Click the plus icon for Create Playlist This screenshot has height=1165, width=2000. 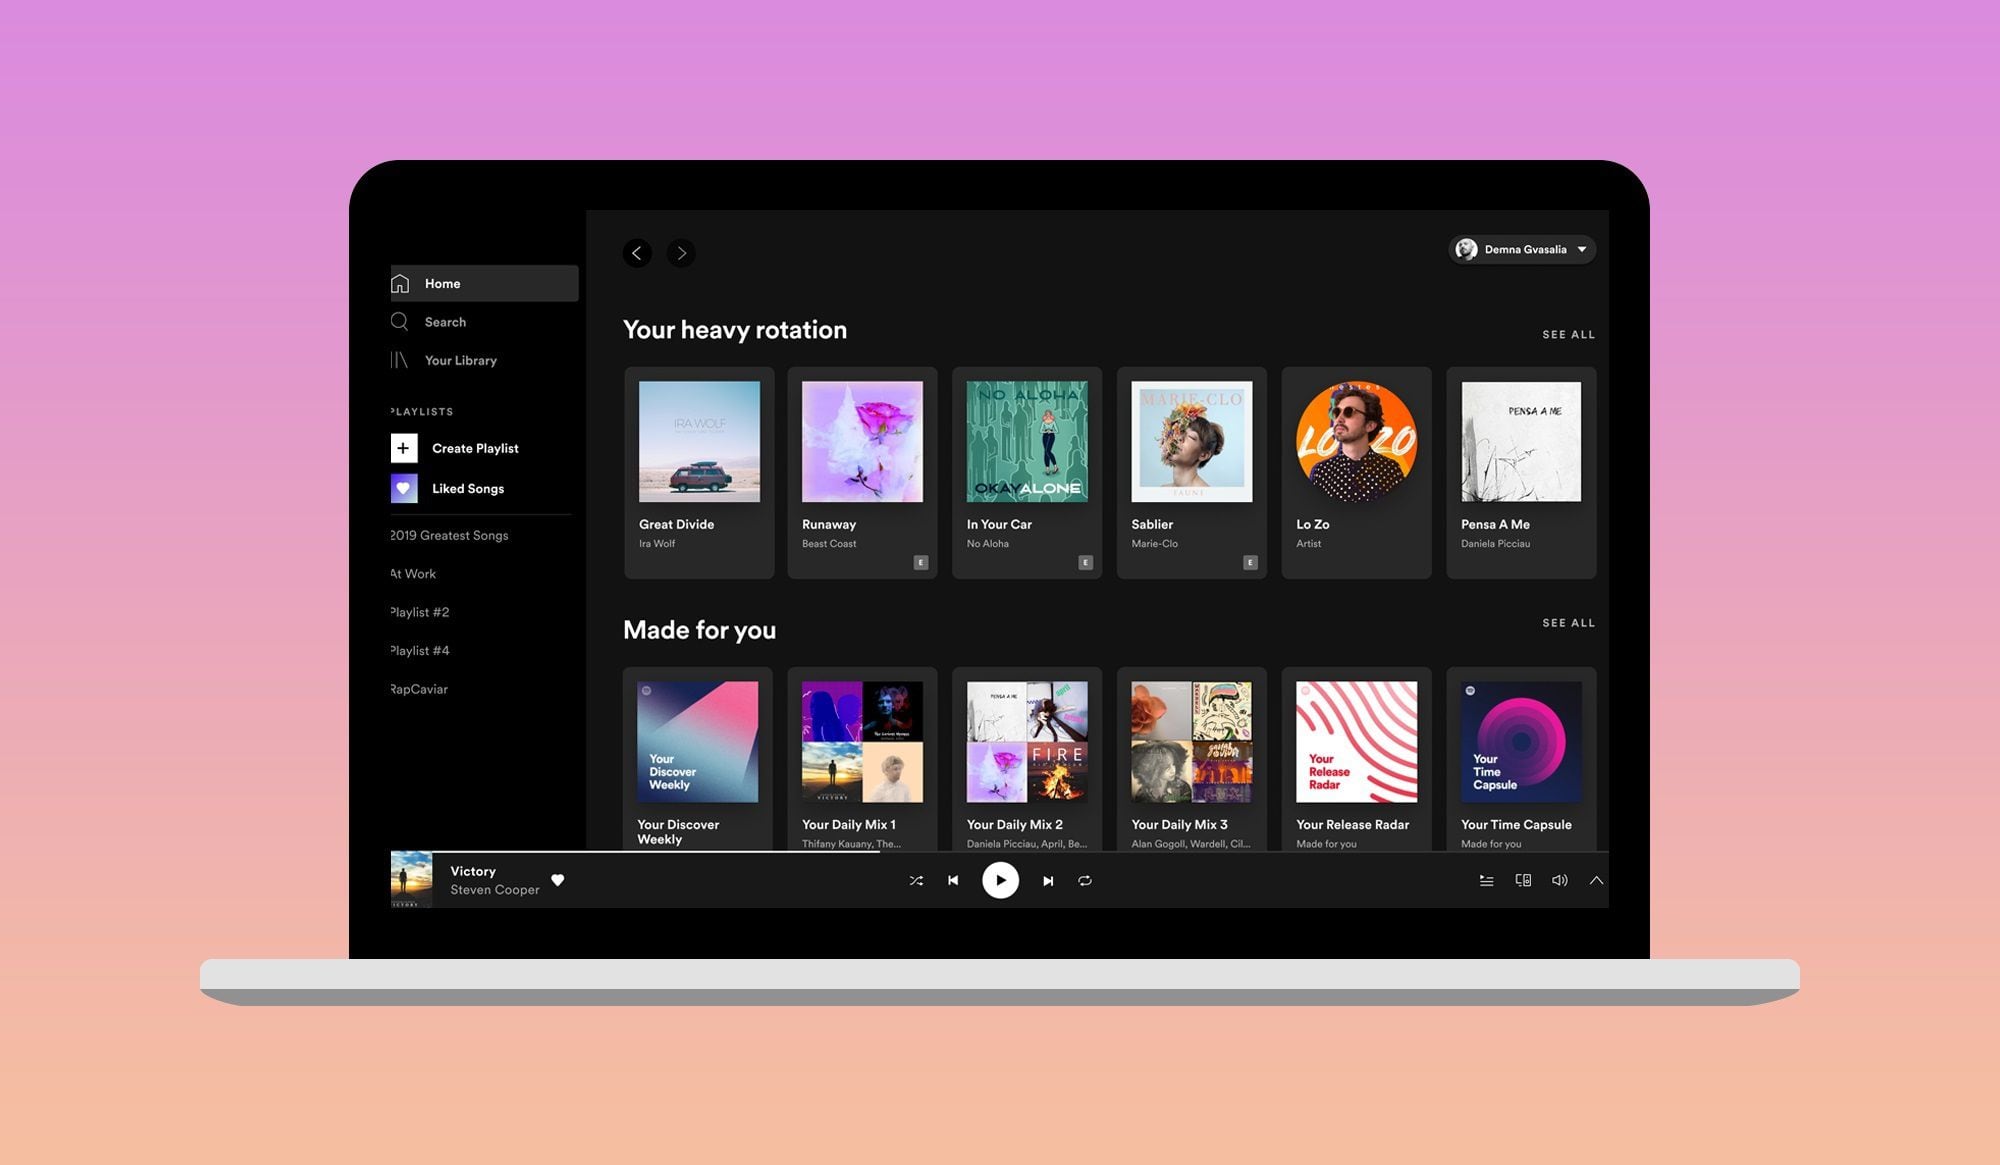pos(404,448)
